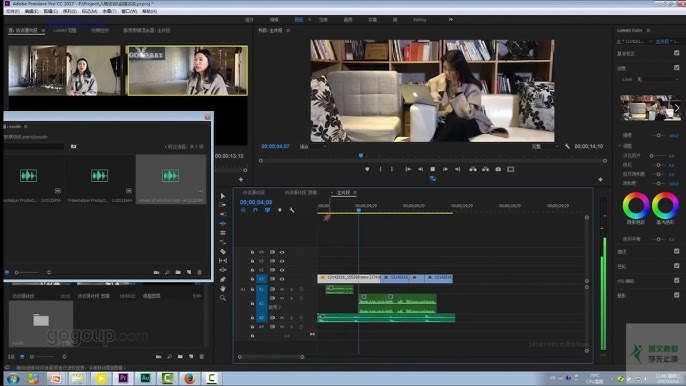Viewport: 686px width, 386px height.
Task: Select the Slide tool
Action: click(223, 270)
